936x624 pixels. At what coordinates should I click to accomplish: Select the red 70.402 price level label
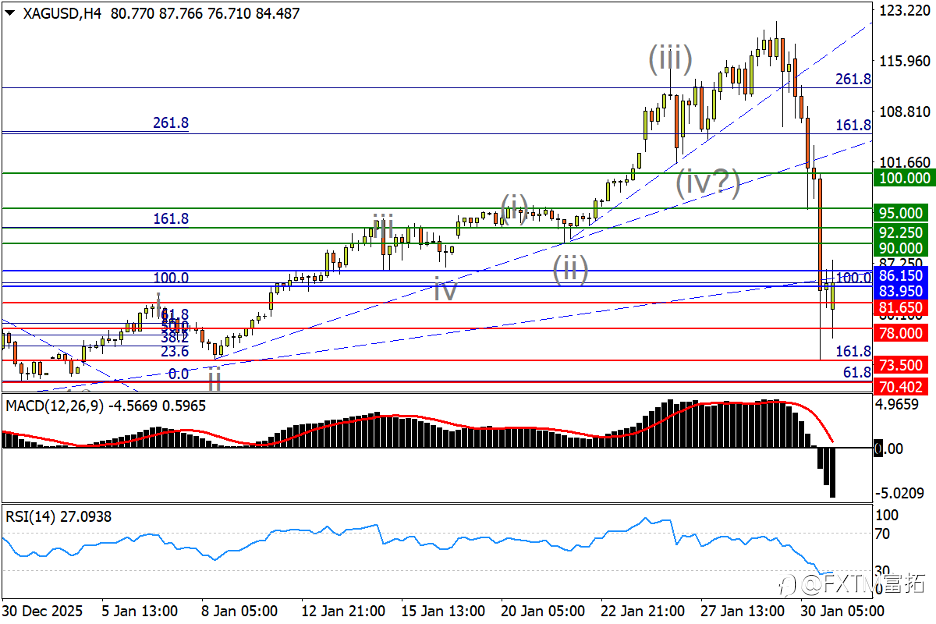point(901,386)
